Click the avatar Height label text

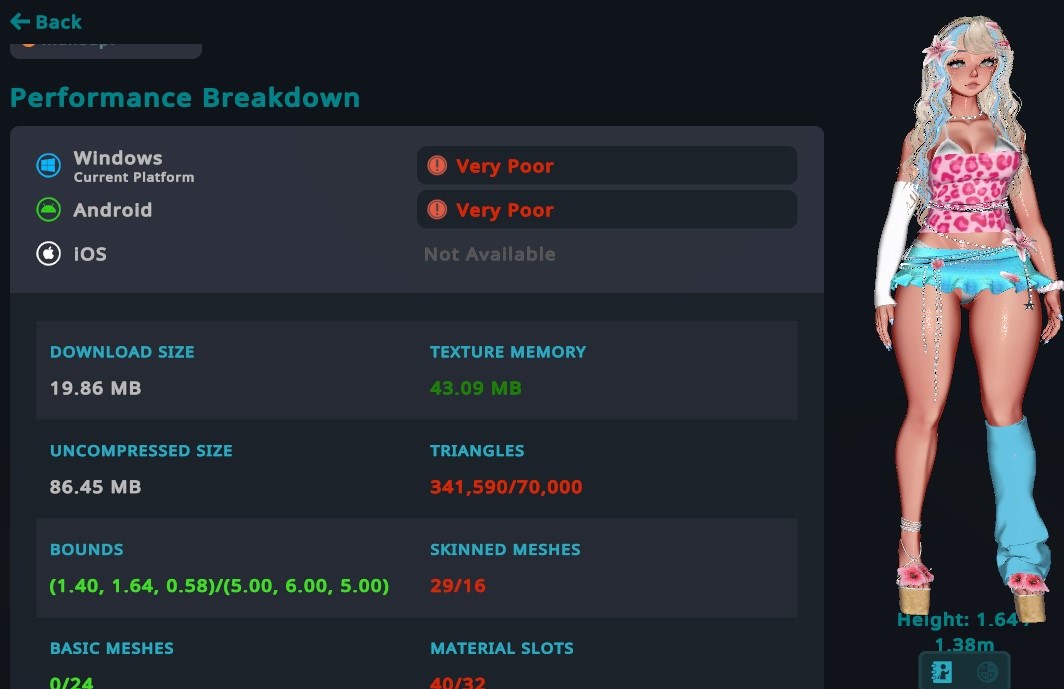tap(964, 631)
